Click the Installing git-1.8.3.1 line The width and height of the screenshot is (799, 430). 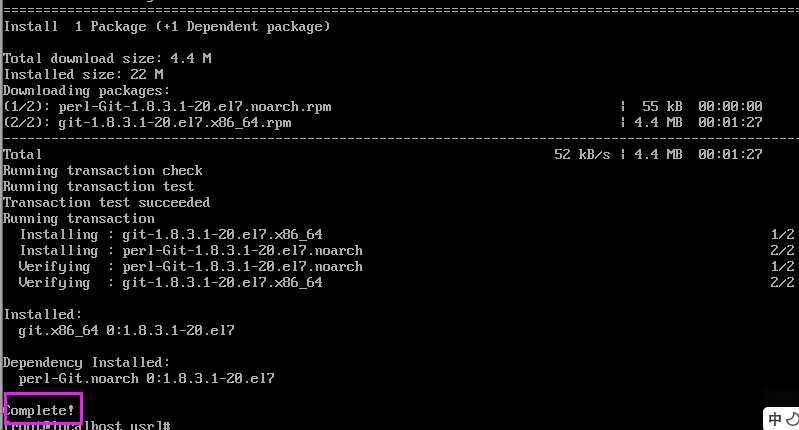point(171,234)
